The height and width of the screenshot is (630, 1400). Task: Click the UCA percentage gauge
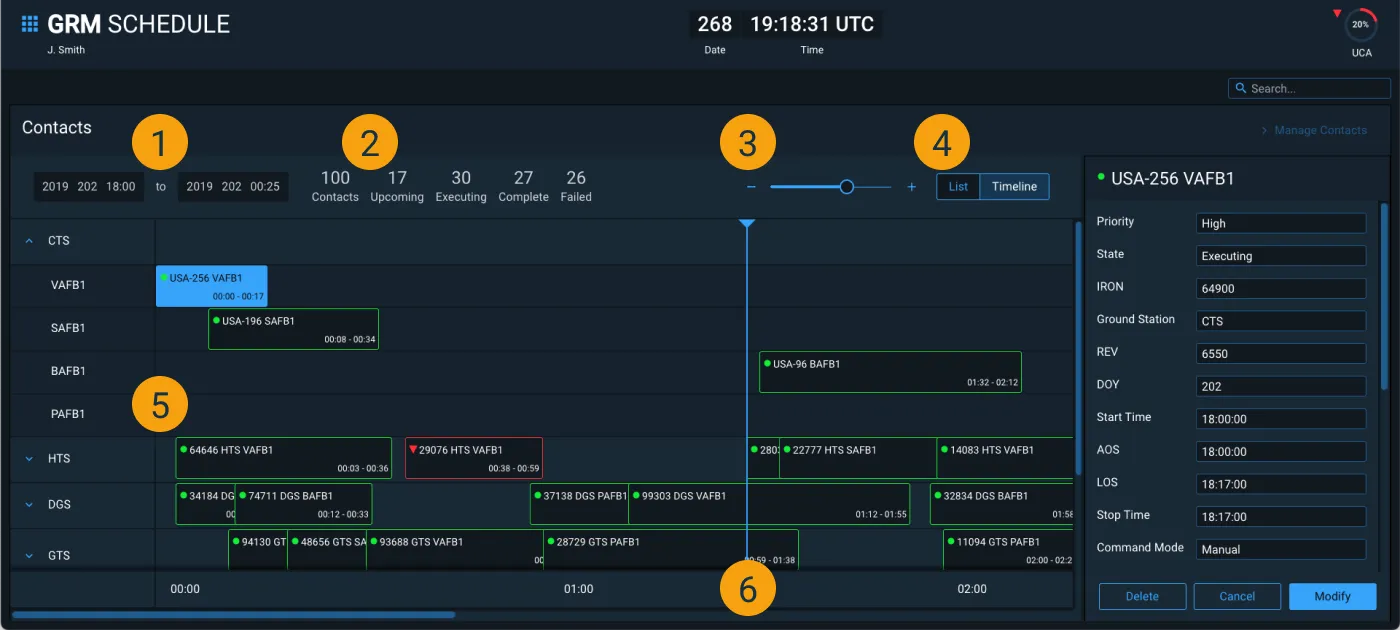click(1360, 25)
